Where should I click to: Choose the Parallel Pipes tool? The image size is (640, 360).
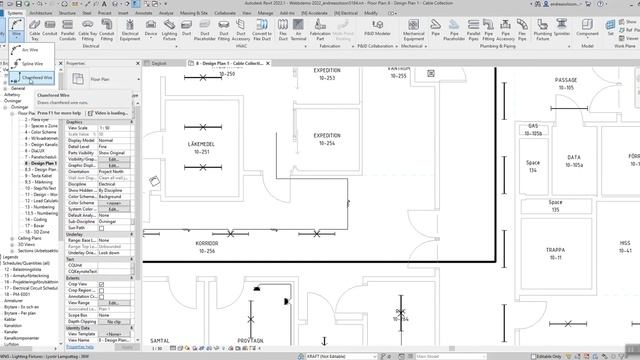473,30
